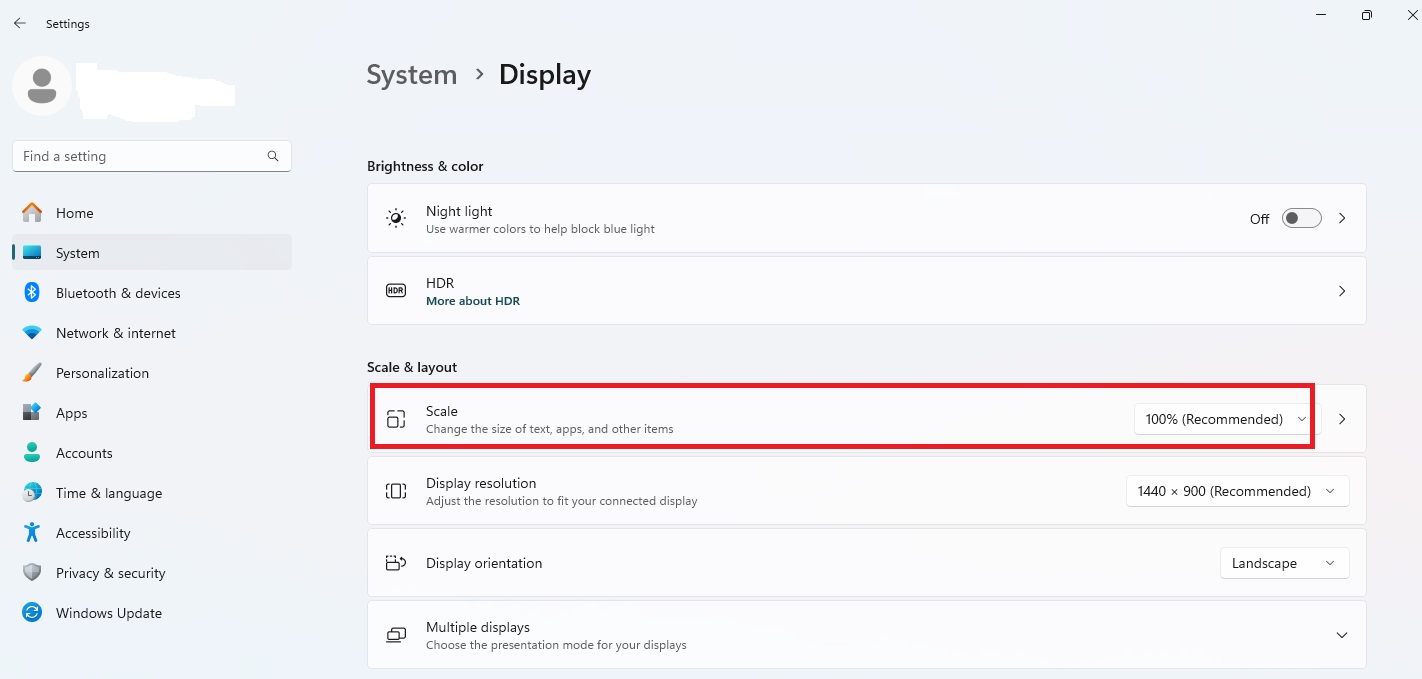
Task: Click the Network wifi icon in sidebar
Action: click(32, 333)
